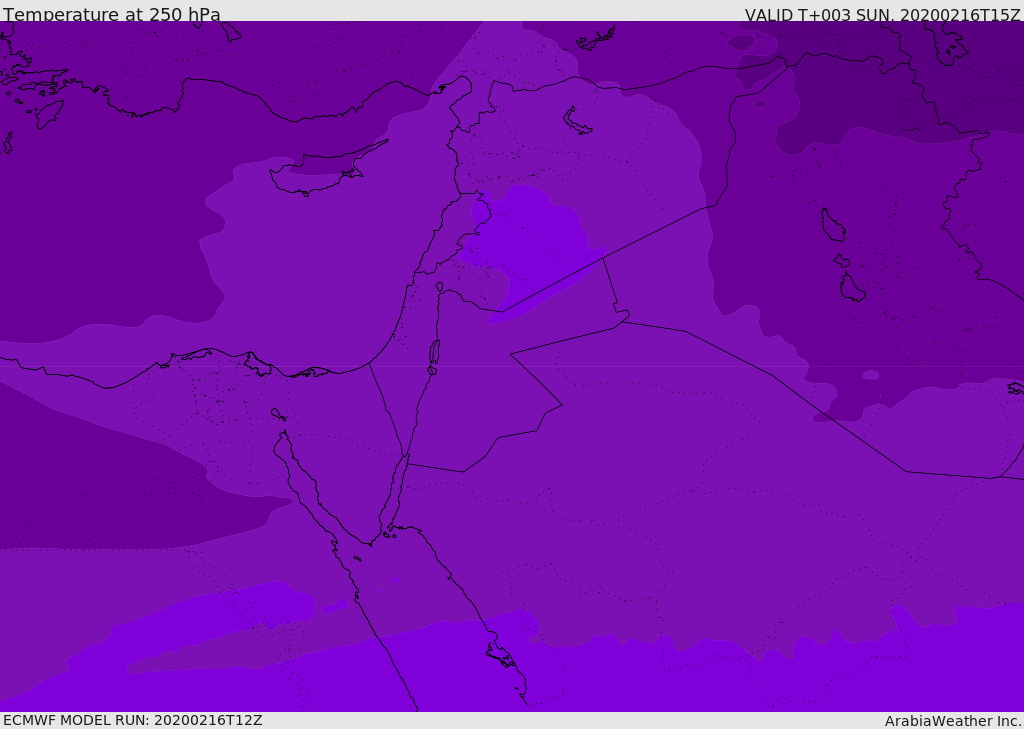Viewport: 1024px width, 729px height.
Task: Click the 'Temperature at 250 hPa' title text
Action: 112,14
